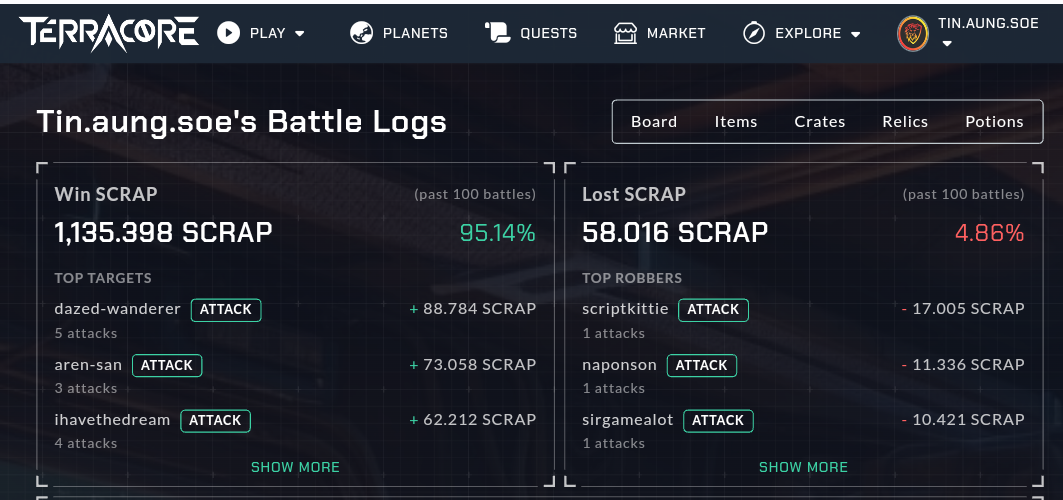The width and height of the screenshot is (1063, 500).
Task: Expand the Play dropdown arrow
Action: [300, 34]
